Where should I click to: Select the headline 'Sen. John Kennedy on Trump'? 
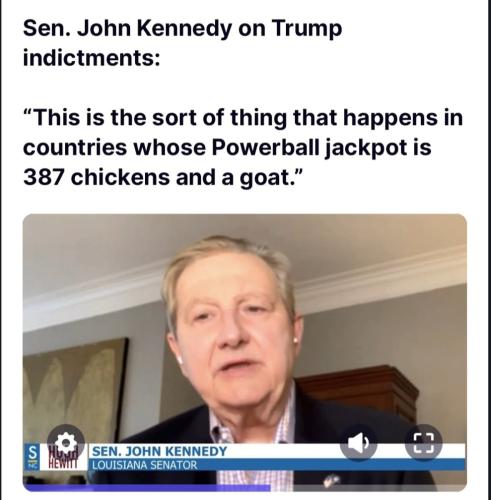click(182, 29)
